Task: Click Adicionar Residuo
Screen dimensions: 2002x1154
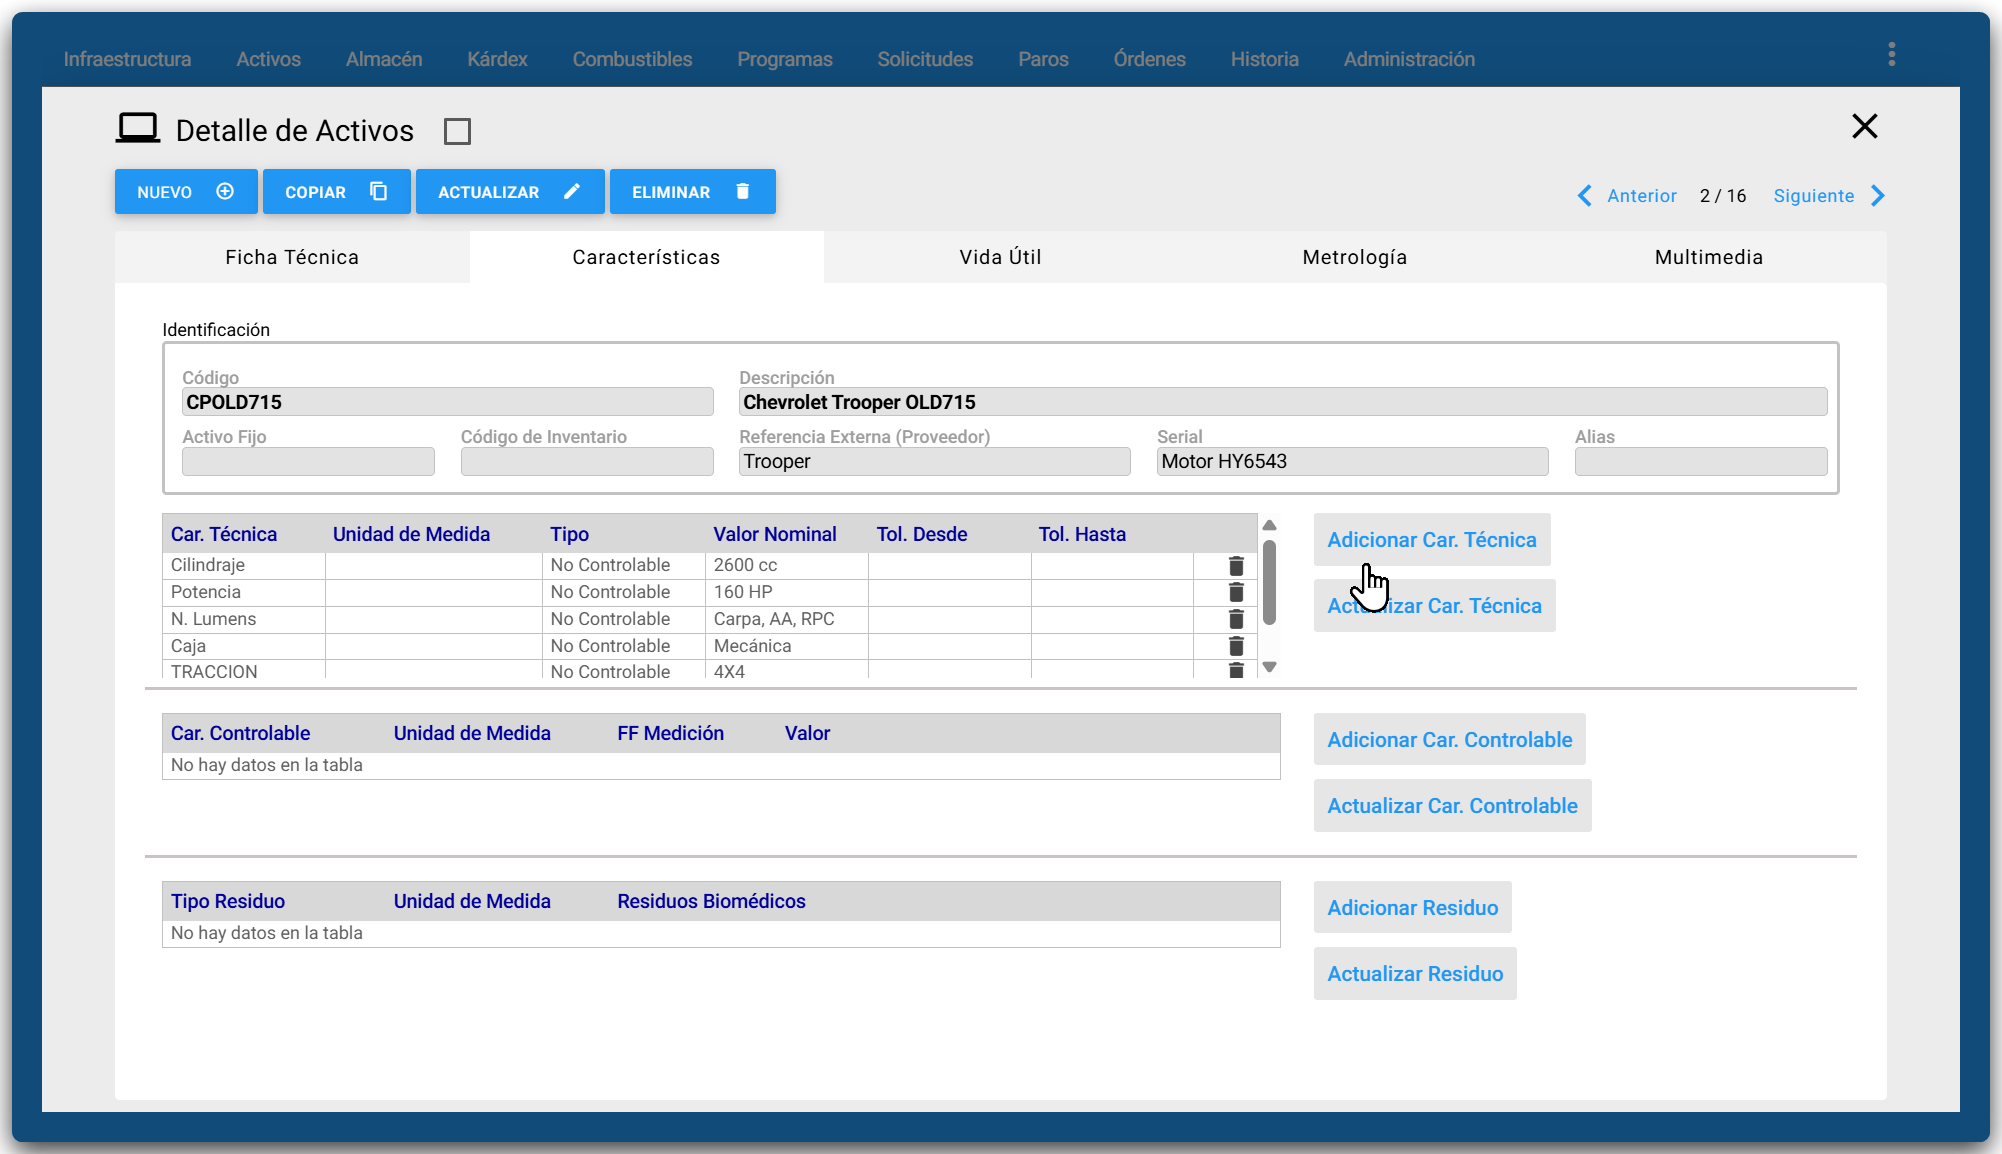Action: click(1412, 908)
